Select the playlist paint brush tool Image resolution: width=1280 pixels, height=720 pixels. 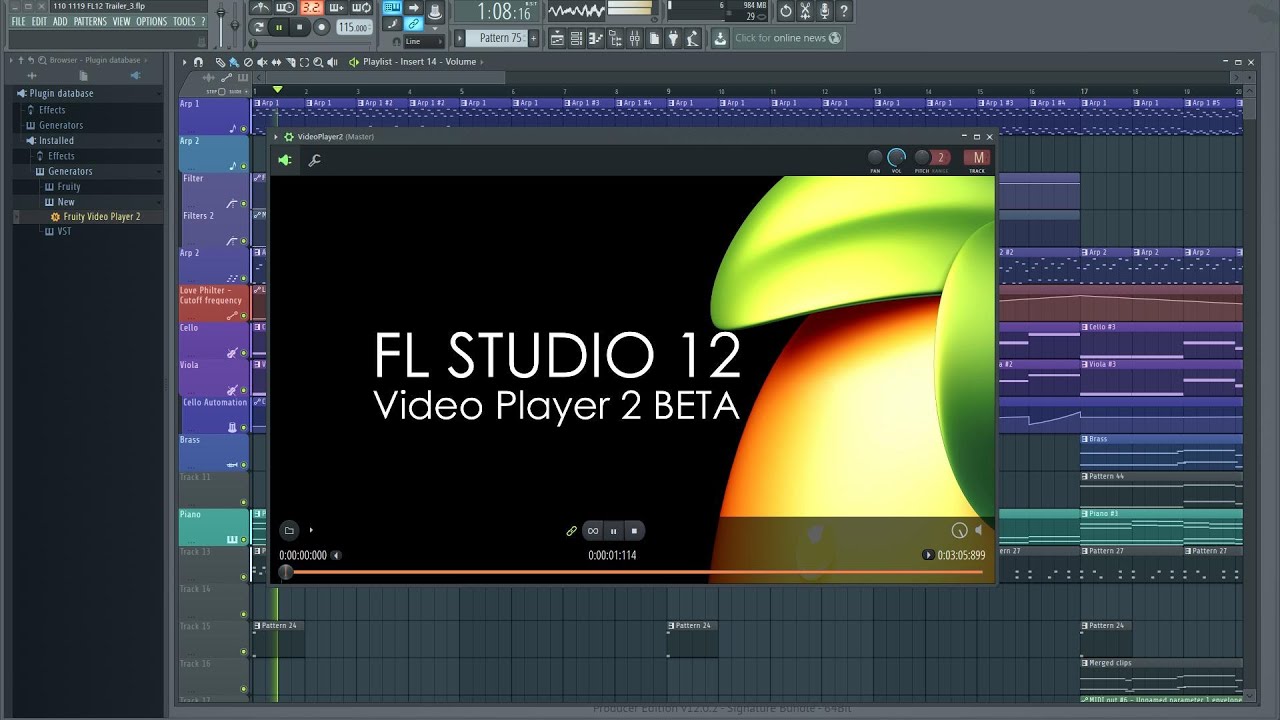[x=234, y=62]
